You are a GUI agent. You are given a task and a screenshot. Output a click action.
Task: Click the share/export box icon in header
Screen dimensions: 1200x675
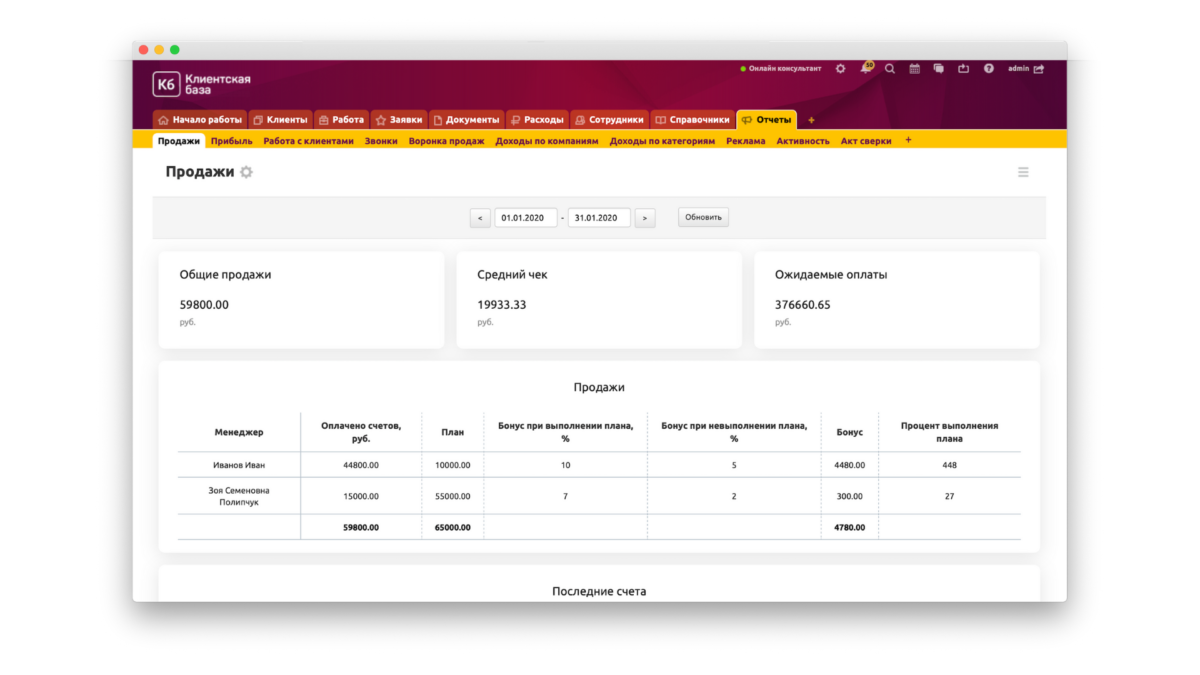click(x=964, y=69)
